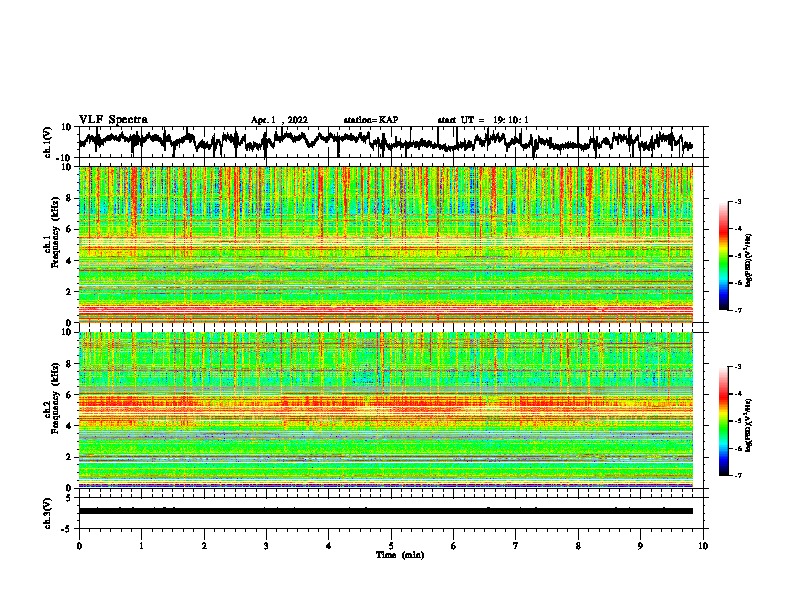Image resolution: width=792 pixels, height=612 pixels.
Task: Click the ch.1 spectrogram panel
Action: [386, 244]
